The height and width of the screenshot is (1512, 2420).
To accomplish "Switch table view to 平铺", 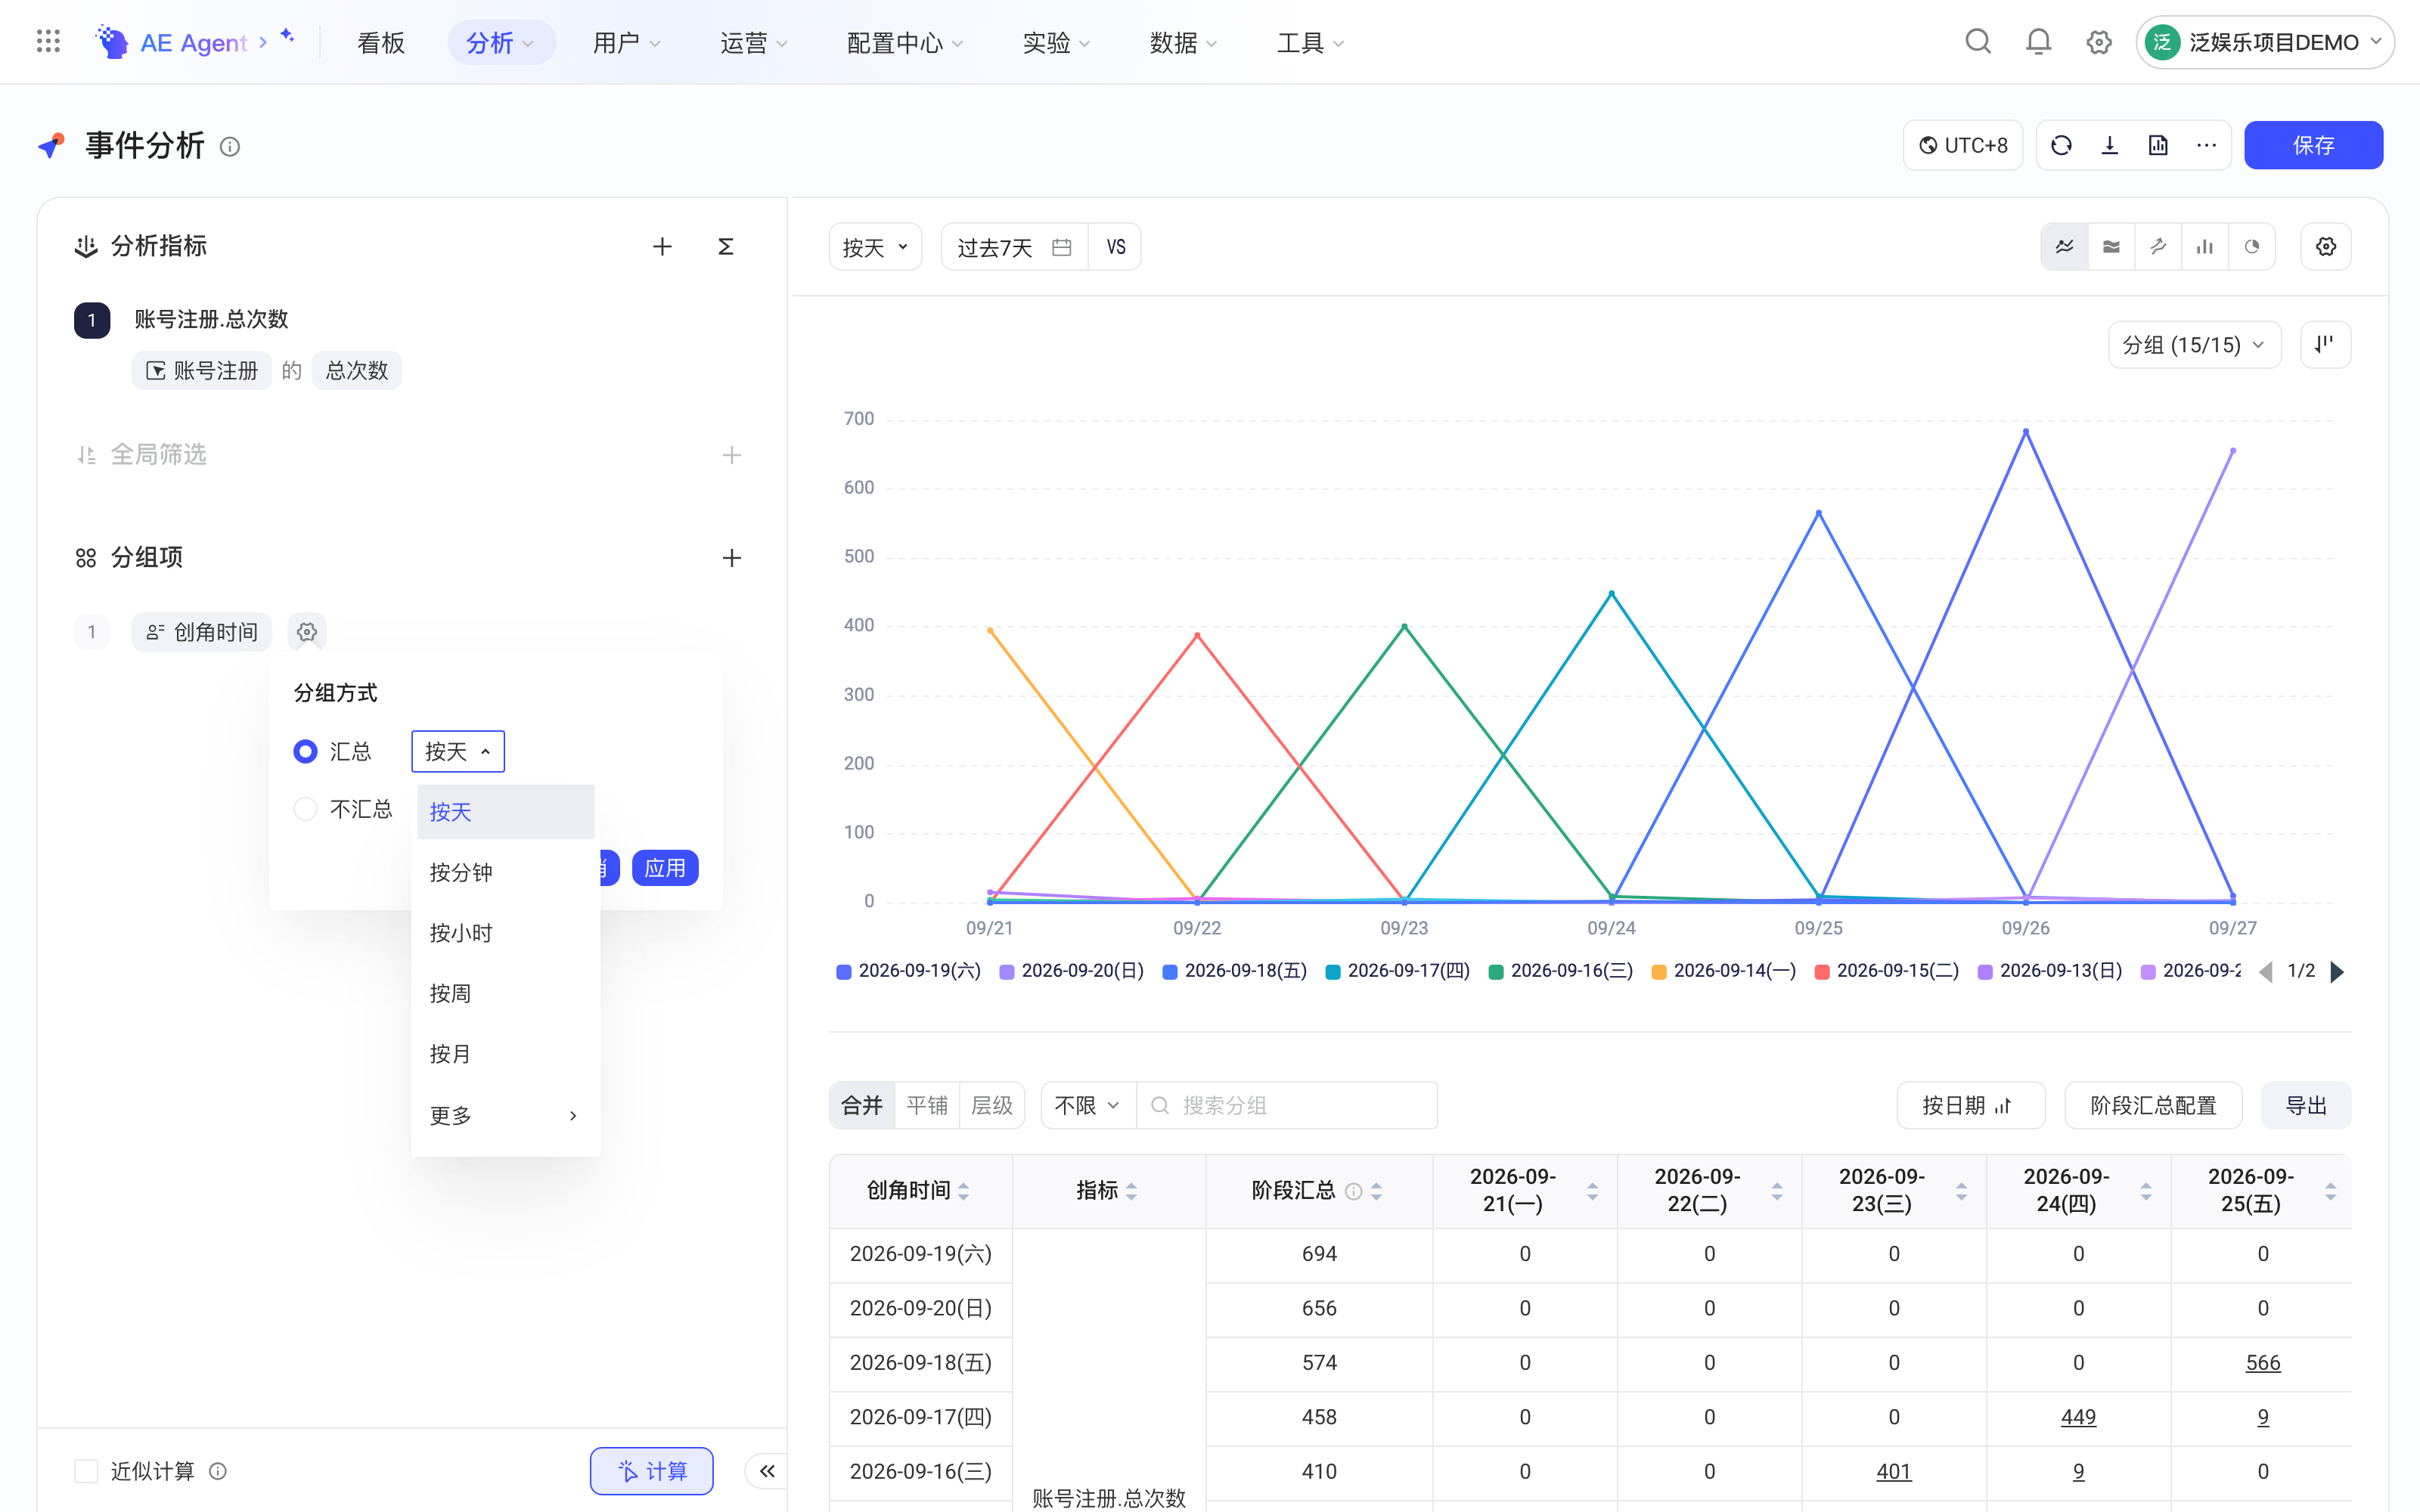I will (x=927, y=1106).
